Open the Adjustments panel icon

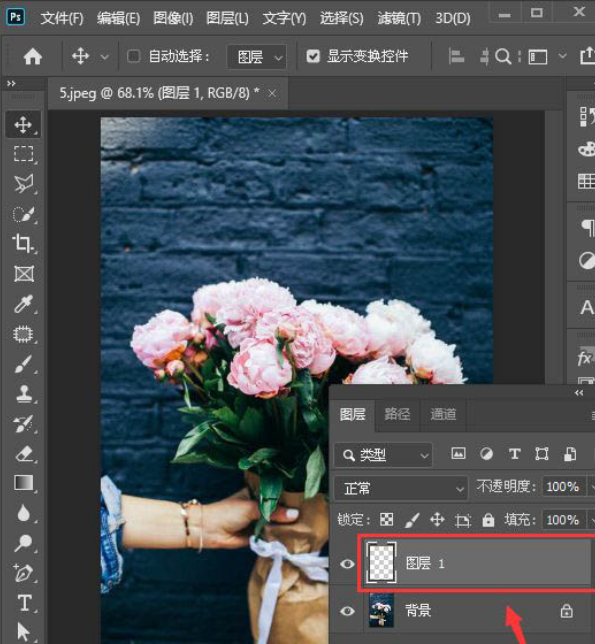pyautogui.click(x=586, y=260)
